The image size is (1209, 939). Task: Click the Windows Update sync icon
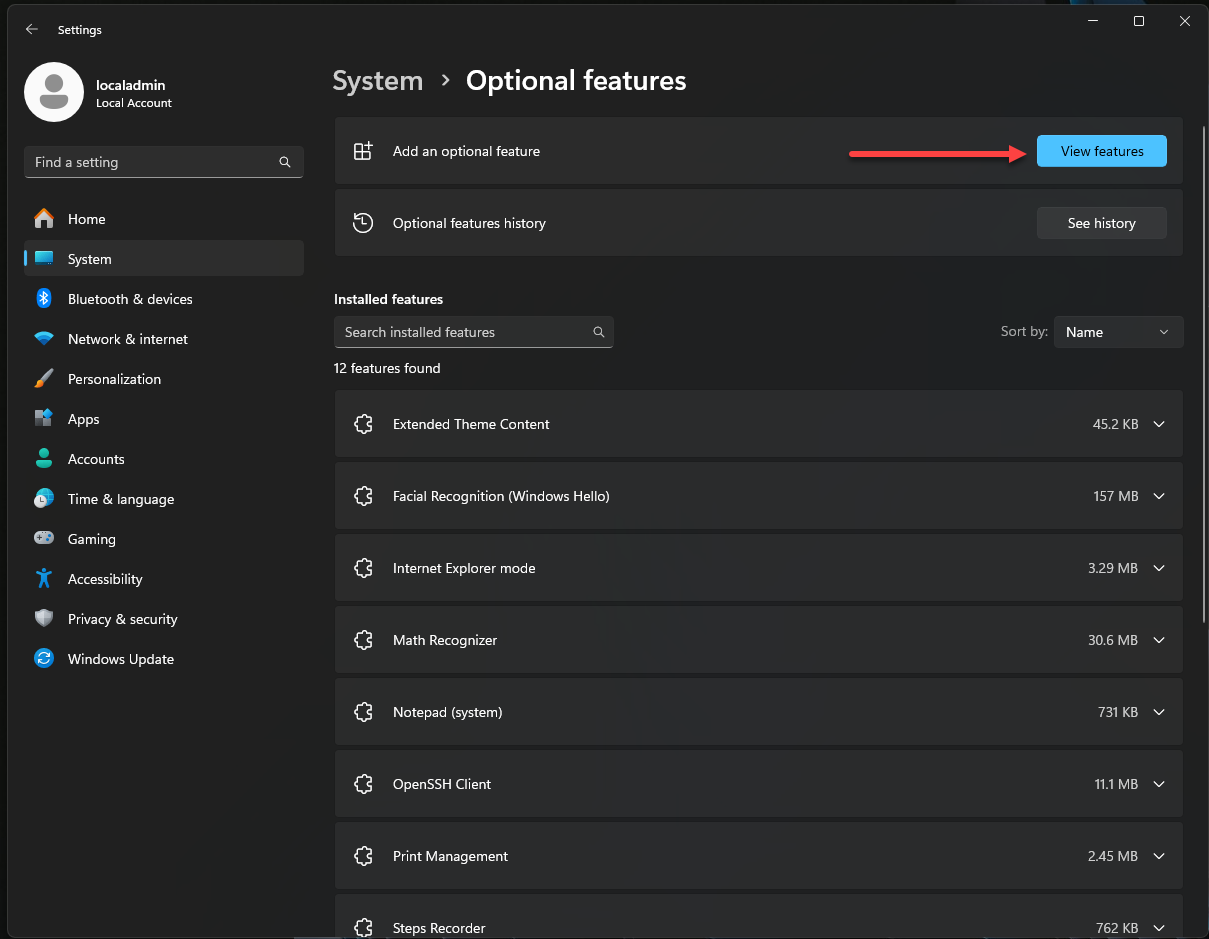click(44, 659)
